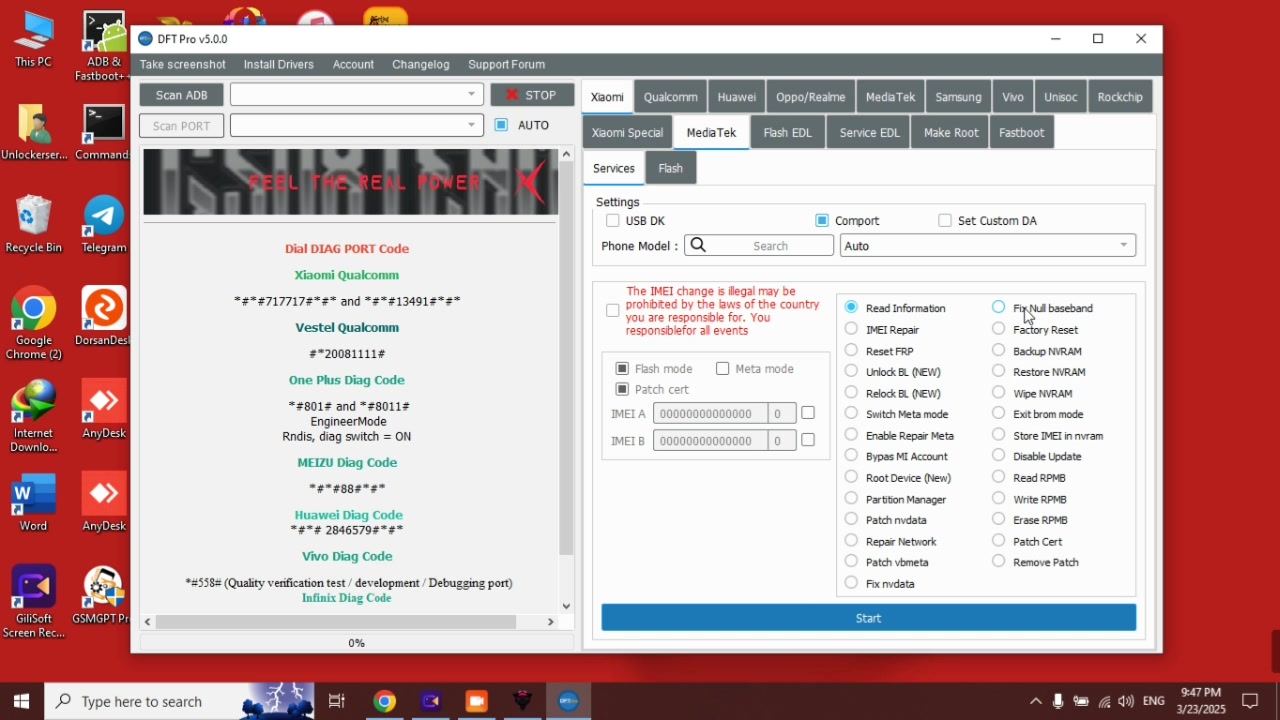Open the GSMGPT Pro desktop shortcut
Image resolution: width=1280 pixels, height=720 pixels.
tap(104, 595)
